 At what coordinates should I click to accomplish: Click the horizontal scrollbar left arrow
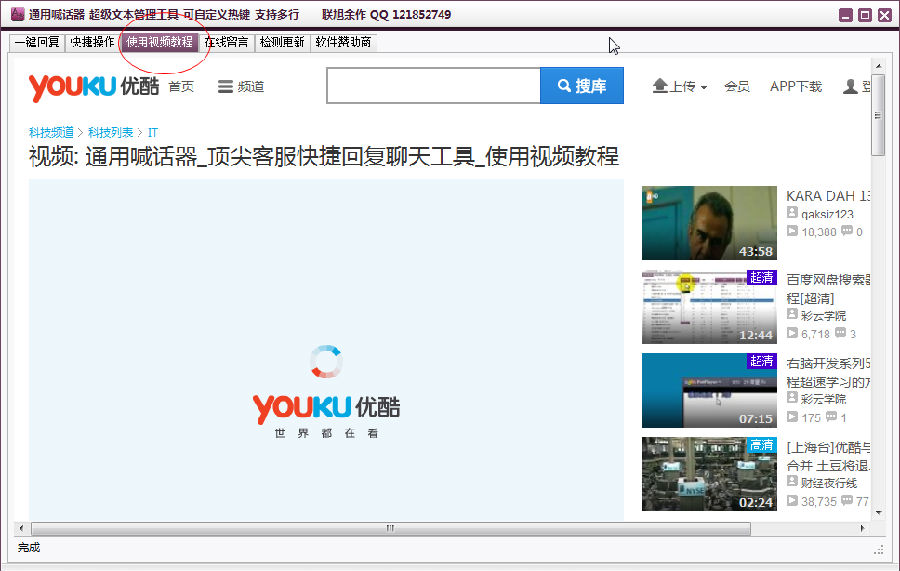point(21,528)
